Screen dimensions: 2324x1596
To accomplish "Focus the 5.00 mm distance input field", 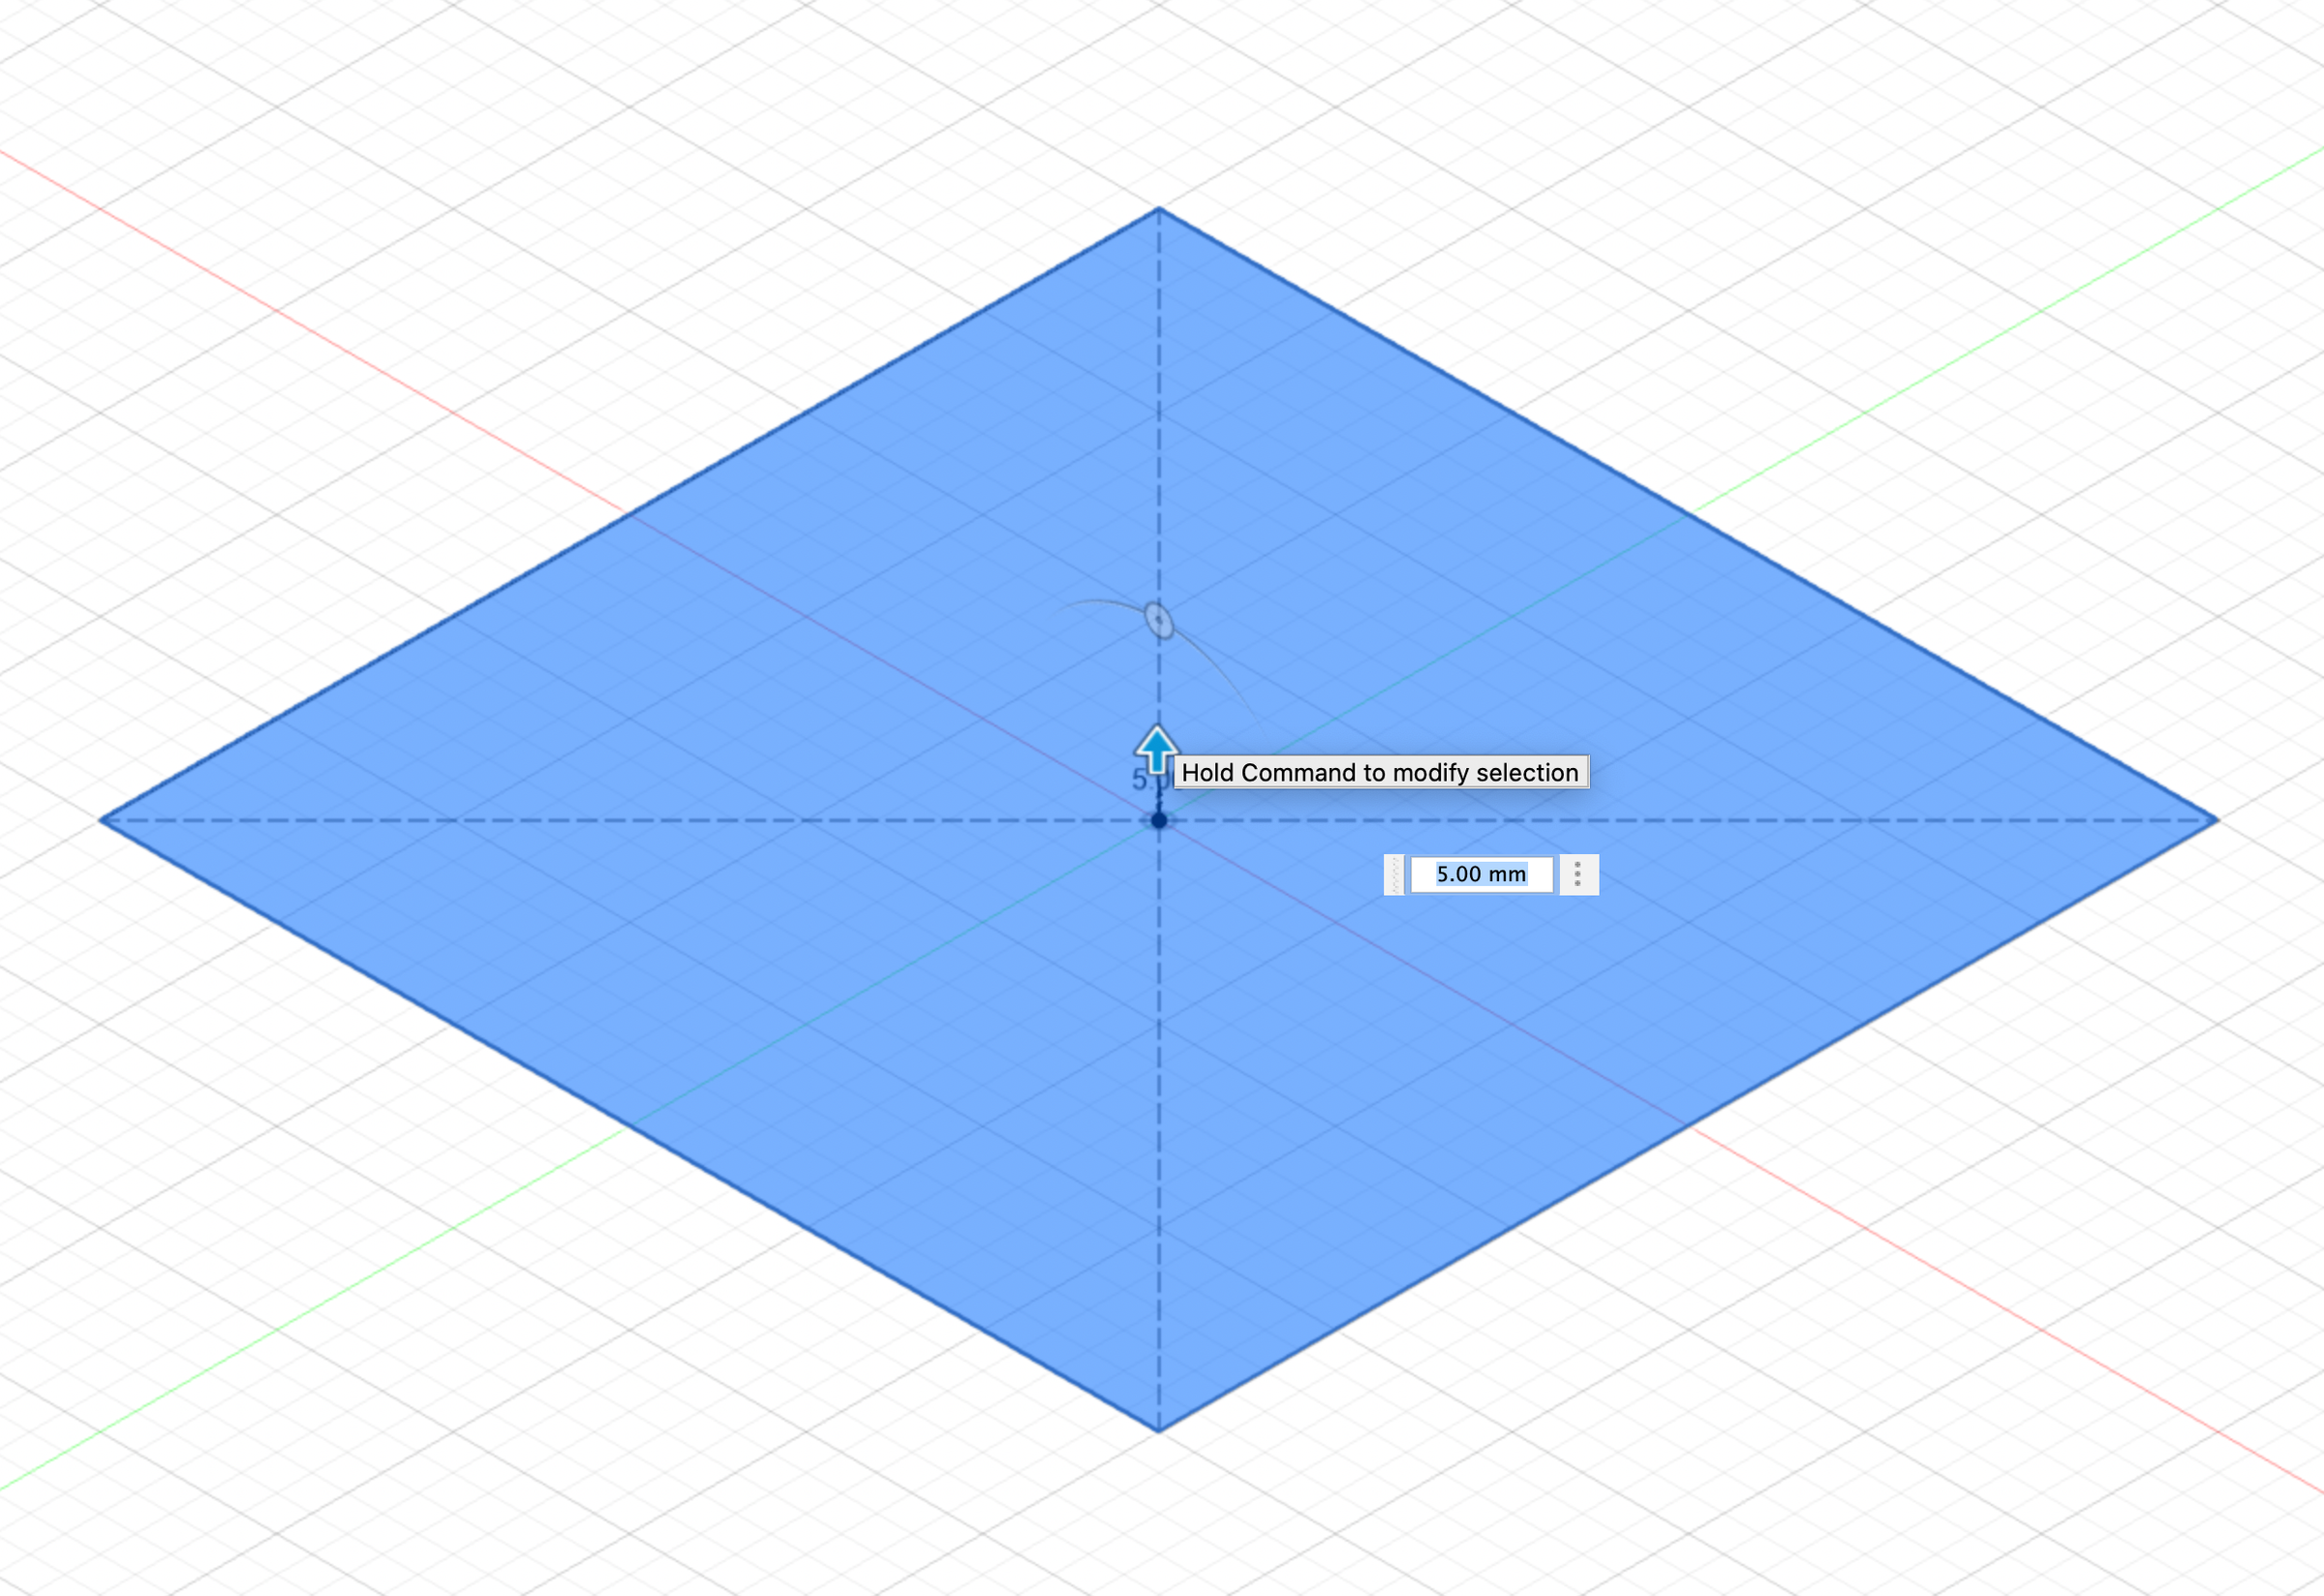I will point(1481,875).
